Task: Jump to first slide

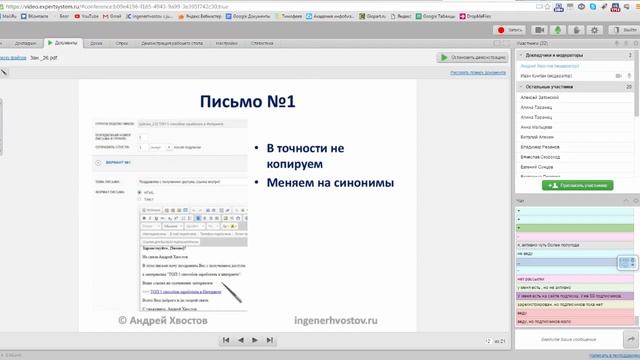Action: coord(226,340)
